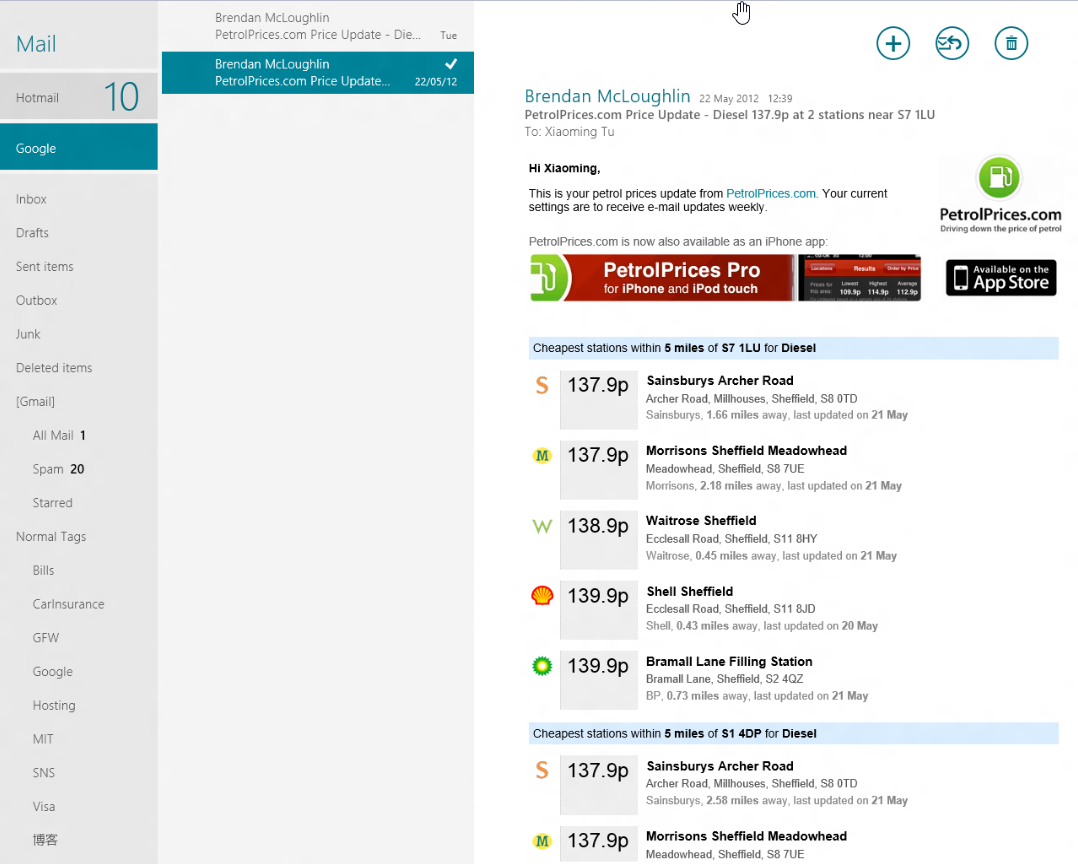Screen dimensions: 1078x864
Task: Open the SNS tag folder
Action: coord(44,772)
